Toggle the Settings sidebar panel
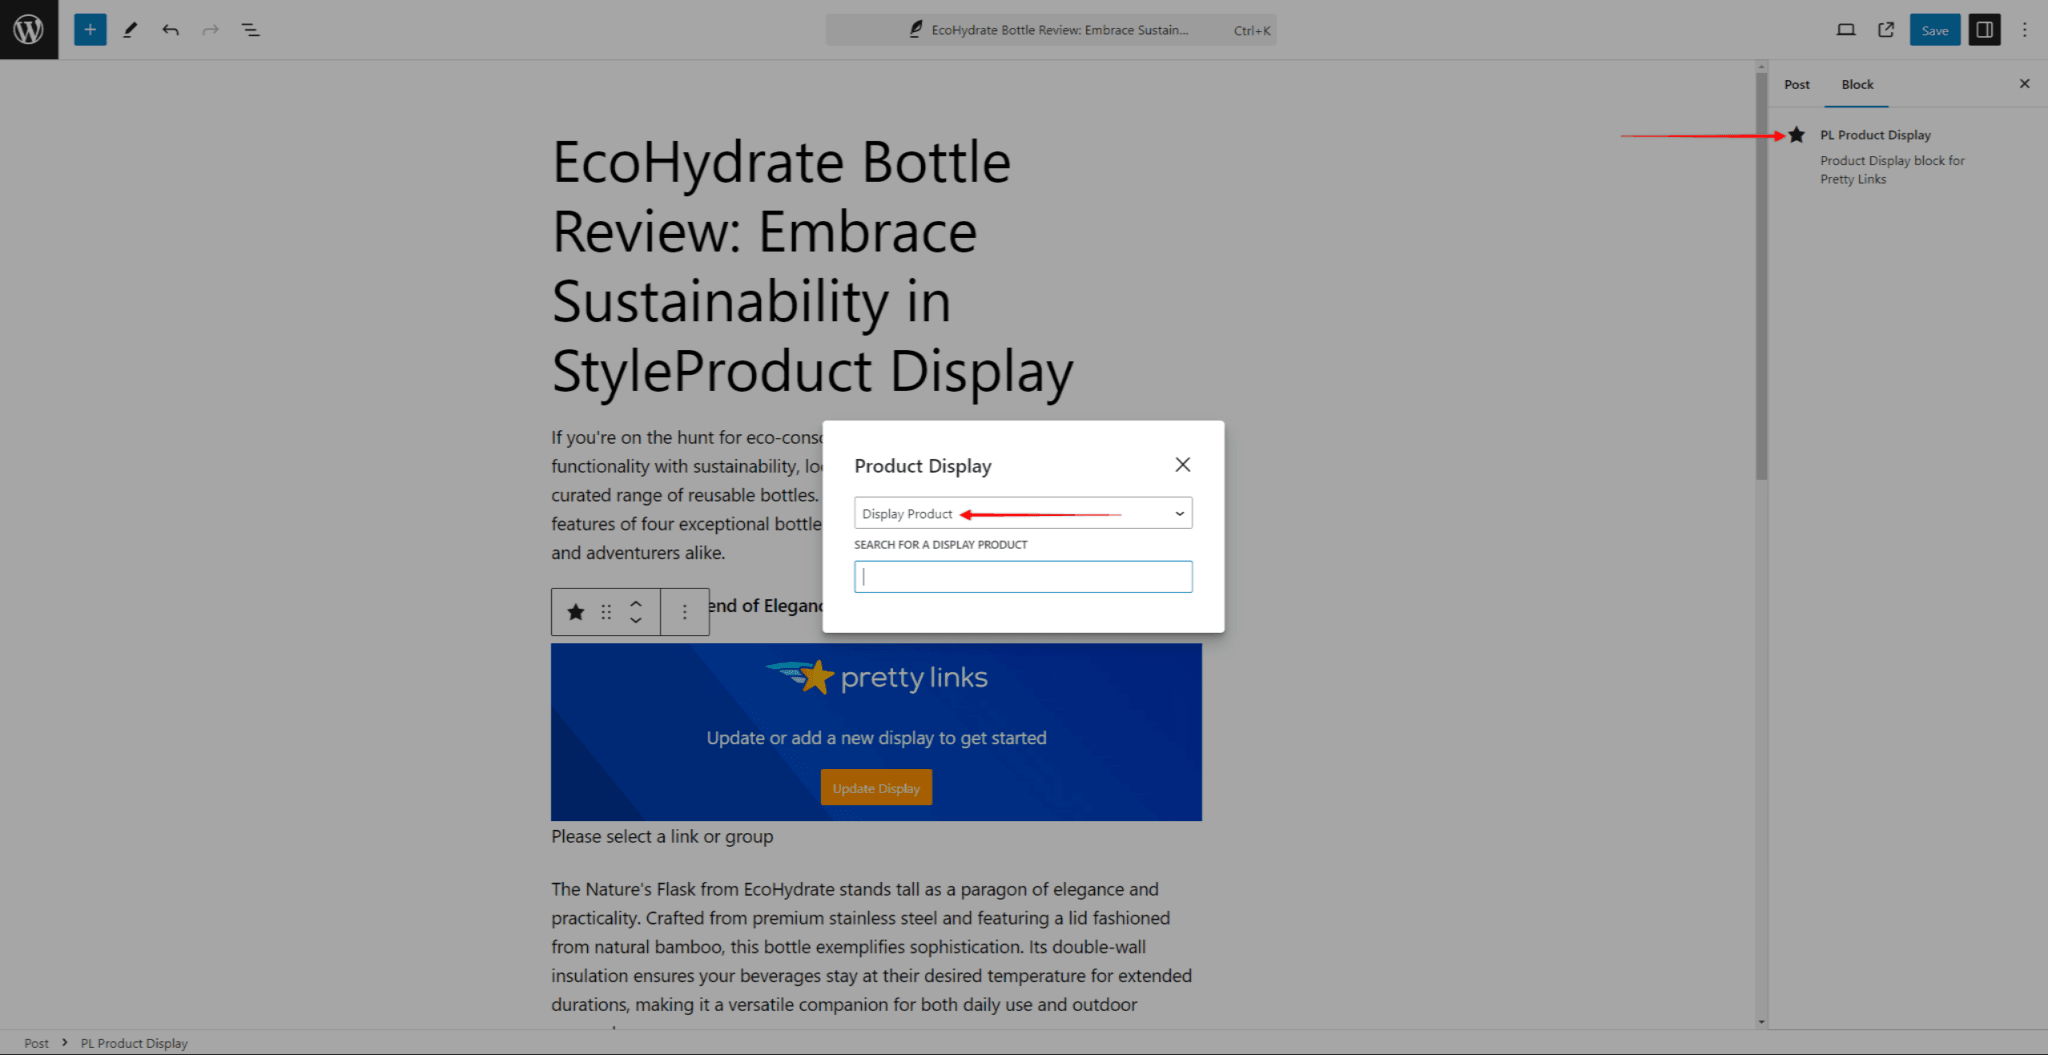The width and height of the screenshot is (2048, 1055). pos(1984,29)
